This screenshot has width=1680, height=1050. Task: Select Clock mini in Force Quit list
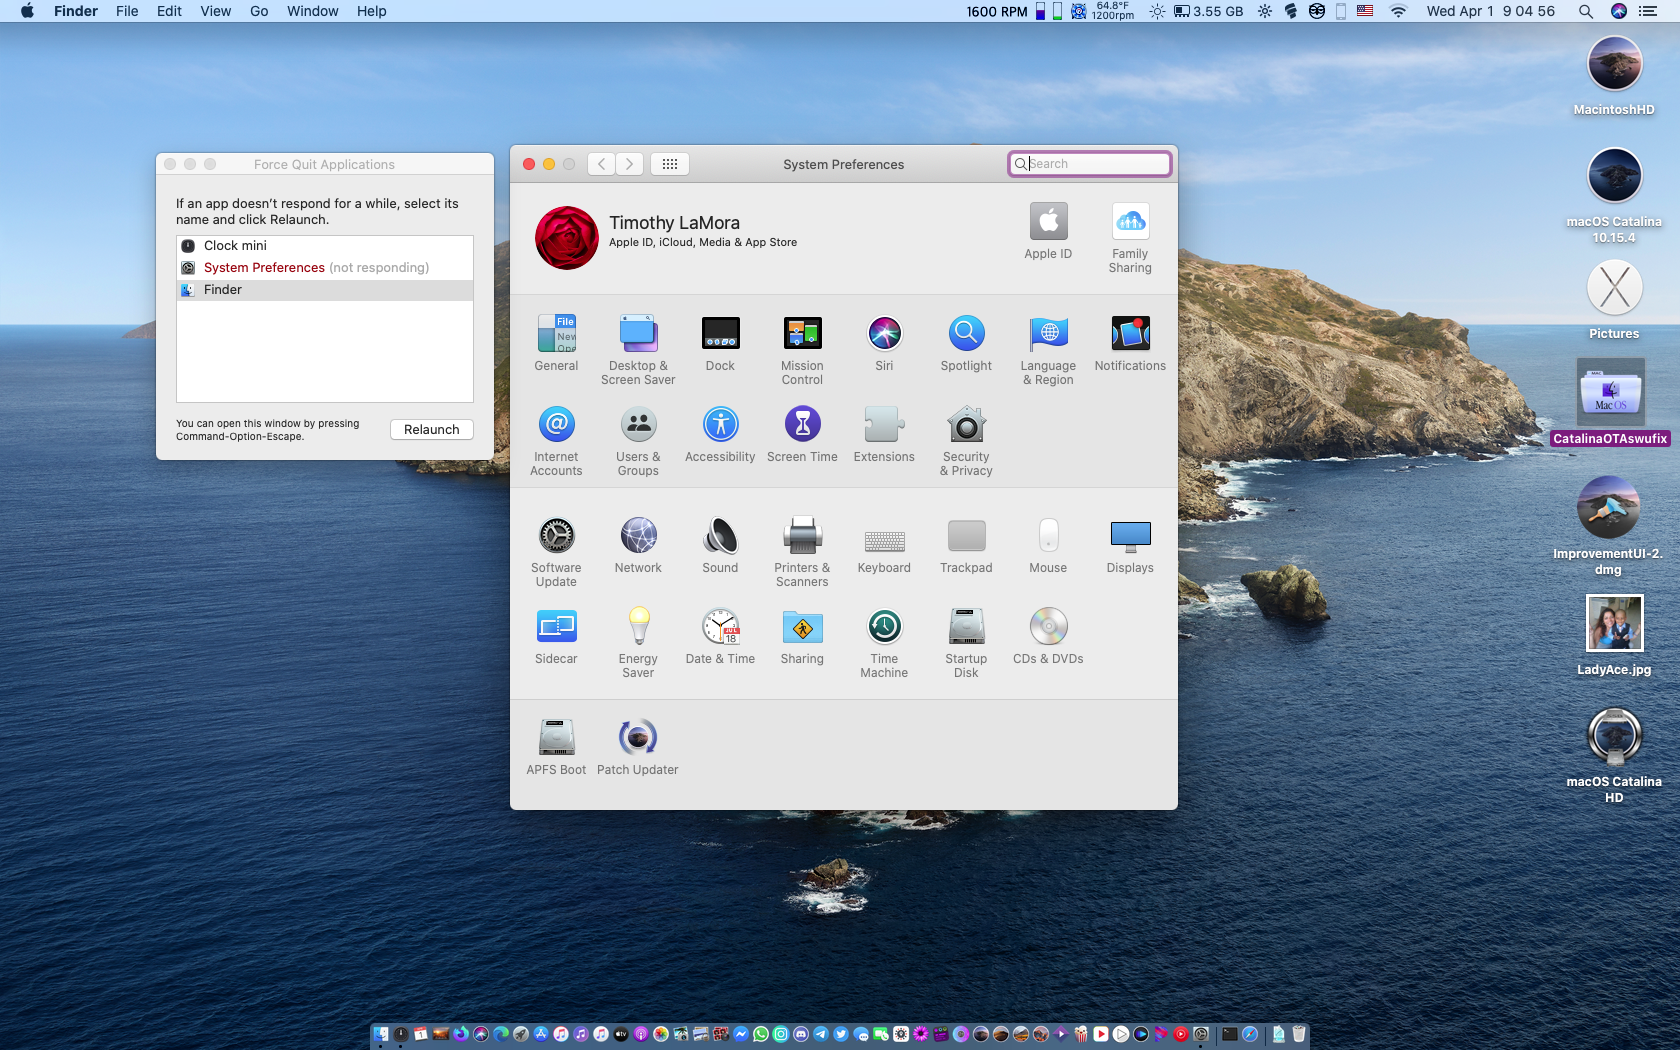coord(235,246)
